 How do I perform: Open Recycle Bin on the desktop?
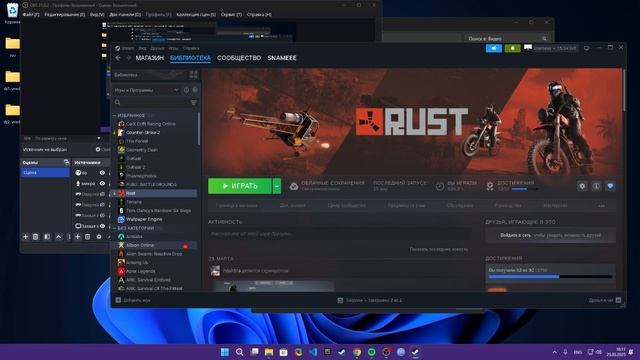(x=12, y=11)
